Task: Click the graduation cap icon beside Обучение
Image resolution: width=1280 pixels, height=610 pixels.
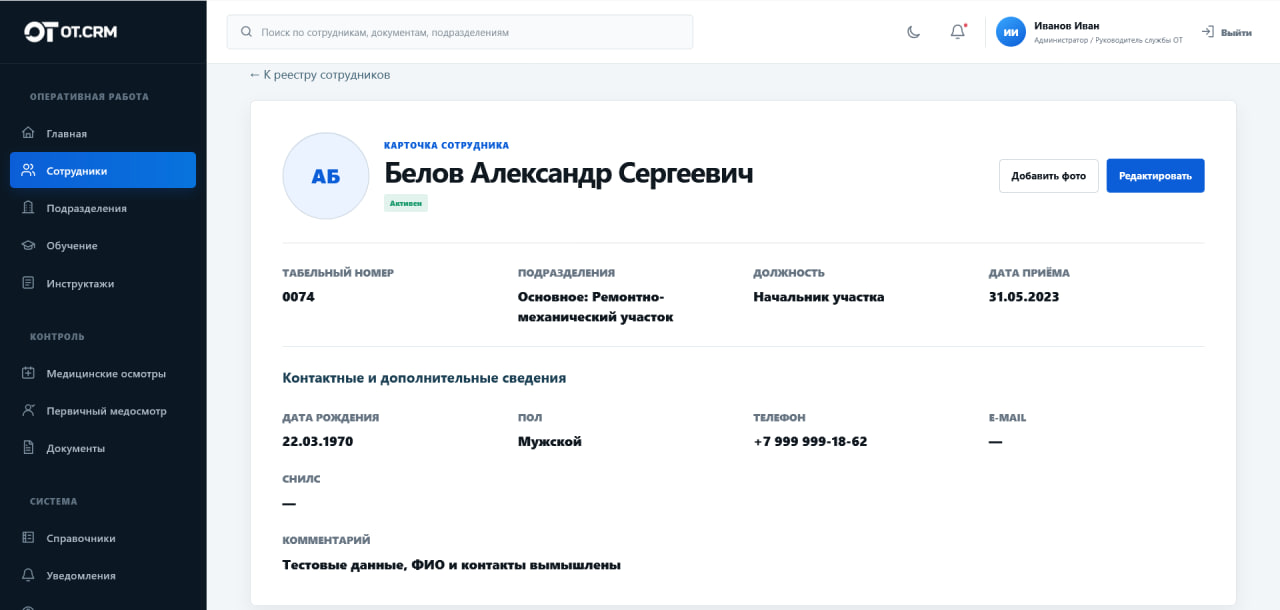Action: pyautogui.click(x=28, y=245)
